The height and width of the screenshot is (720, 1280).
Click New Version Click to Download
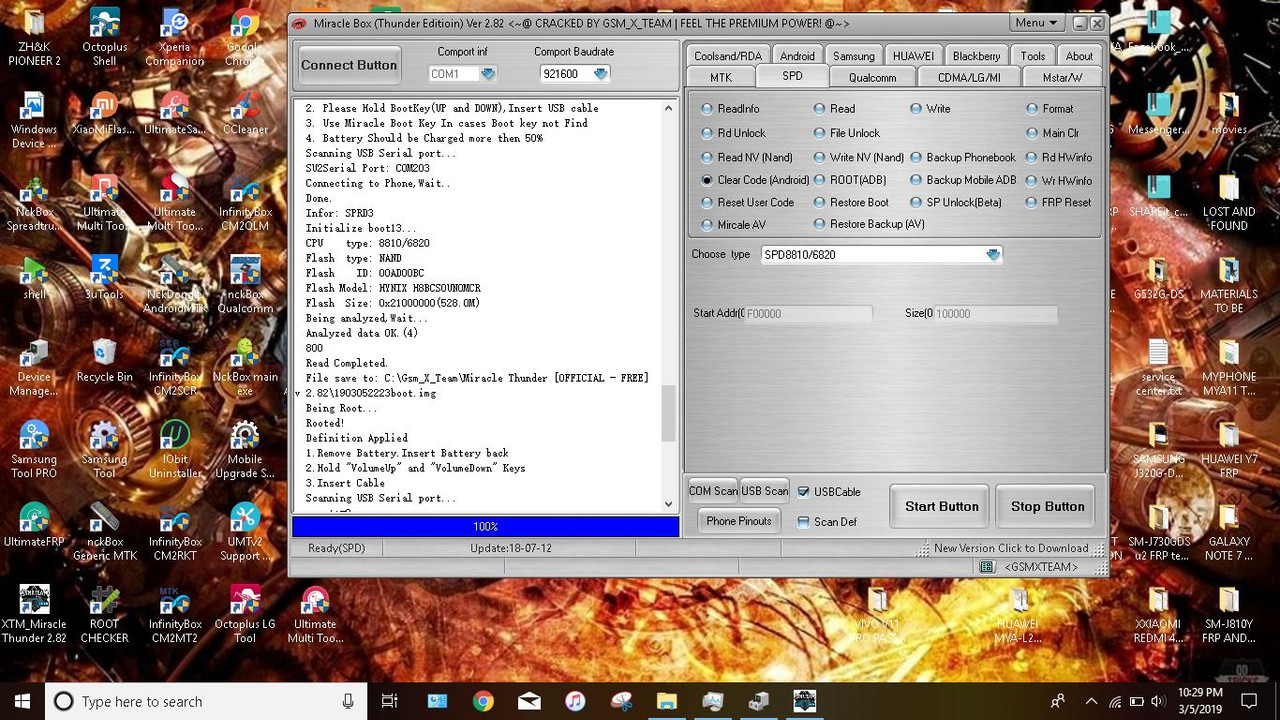pyautogui.click(x=1011, y=548)
